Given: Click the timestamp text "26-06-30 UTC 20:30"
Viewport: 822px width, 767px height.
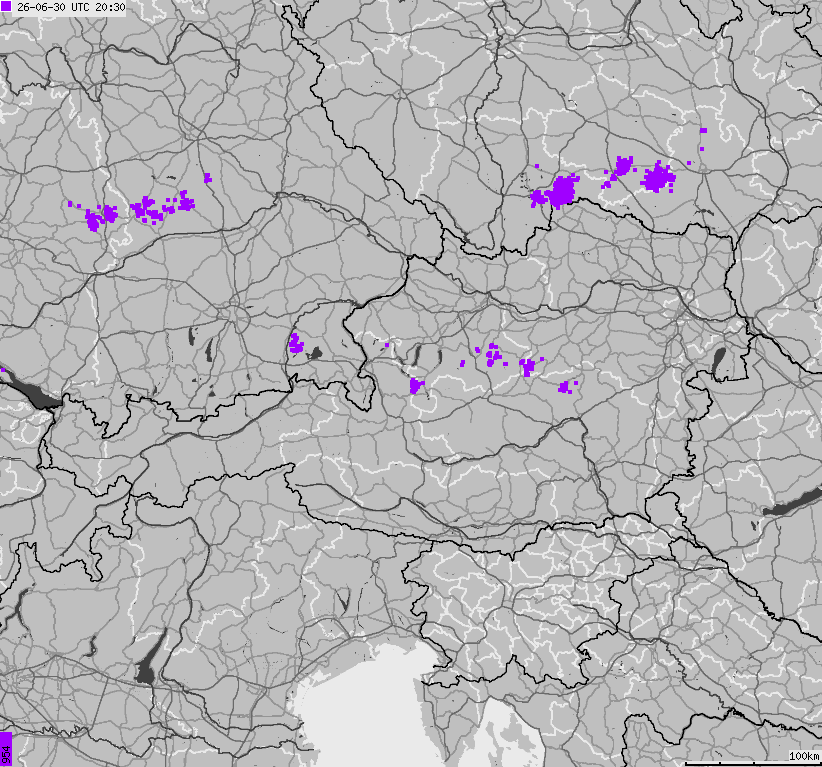Looking at the screenshot, I should coord(71,7).
